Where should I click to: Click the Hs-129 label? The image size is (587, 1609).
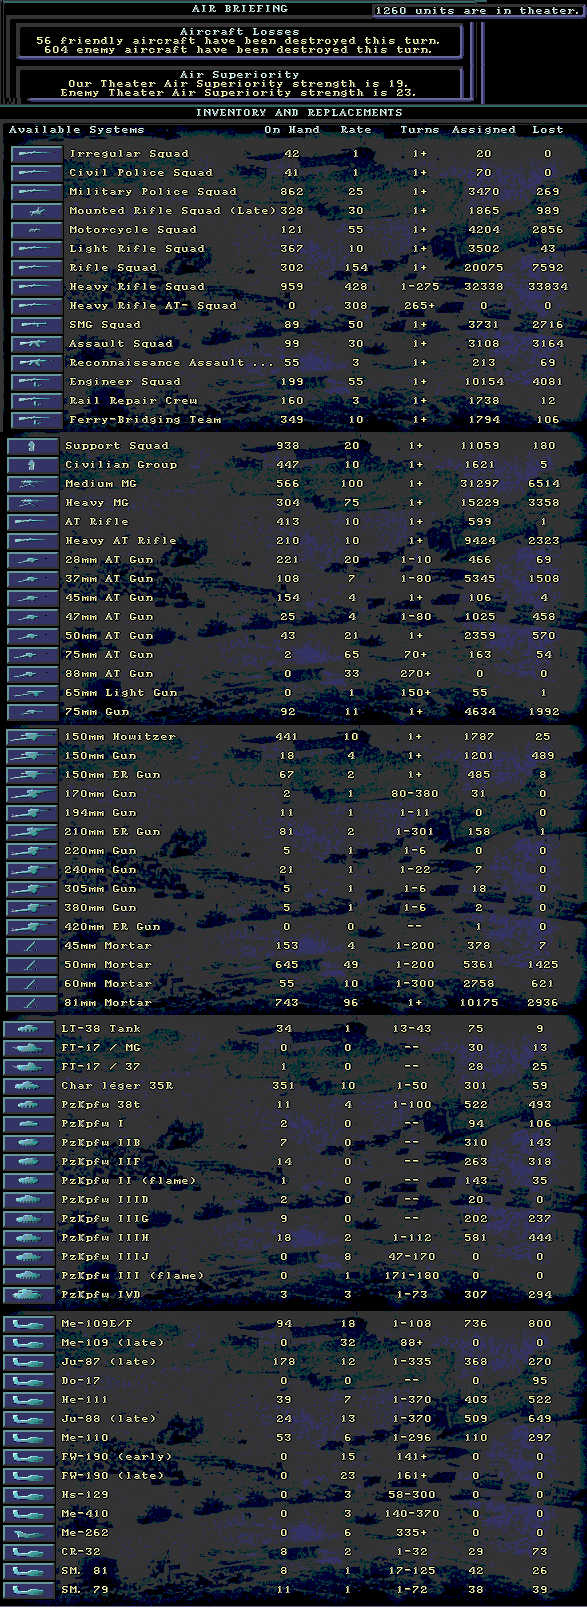(85, 1495)
